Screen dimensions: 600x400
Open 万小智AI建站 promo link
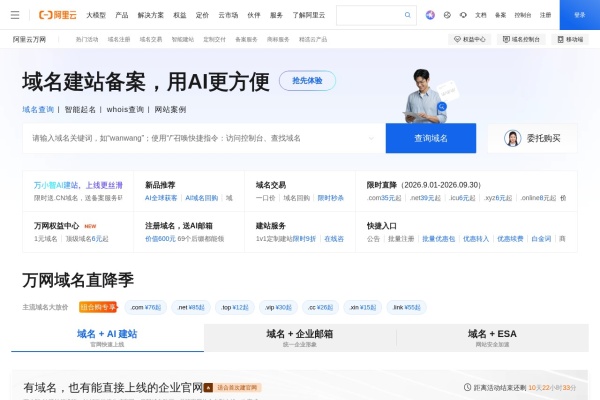tap(78, 185)
